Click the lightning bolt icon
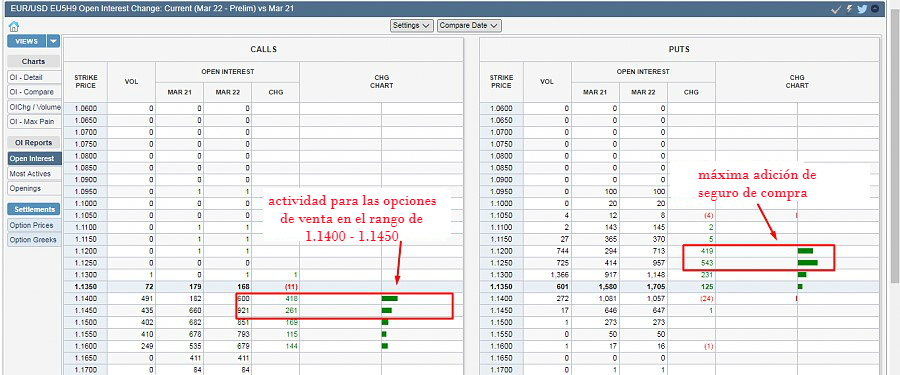This screenshot has width=900, height=375. 849,9
